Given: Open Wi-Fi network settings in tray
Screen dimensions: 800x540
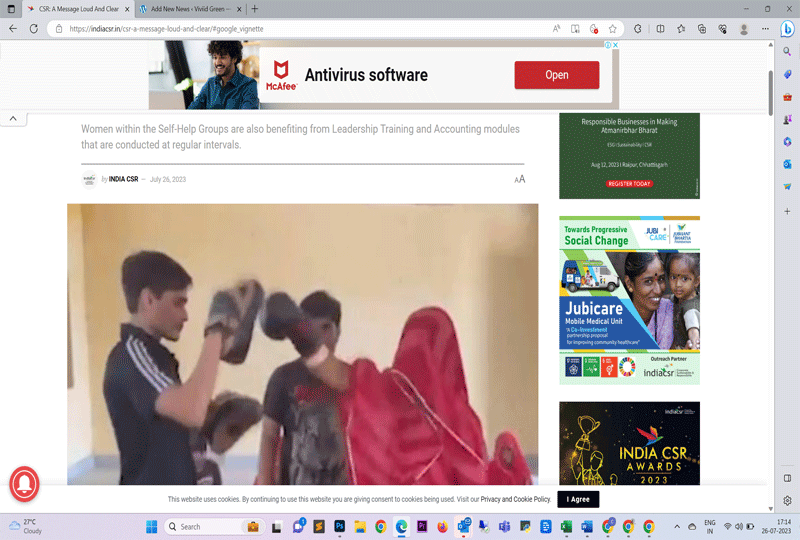Looking at the screenshot, I should point(728,526).
